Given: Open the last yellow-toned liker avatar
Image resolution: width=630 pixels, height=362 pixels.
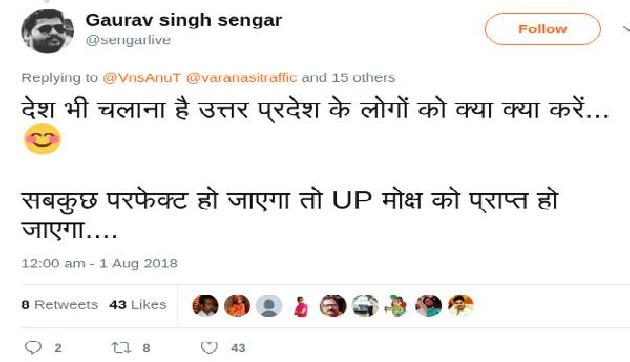Looking at the screenshot, I should point(461,305).
